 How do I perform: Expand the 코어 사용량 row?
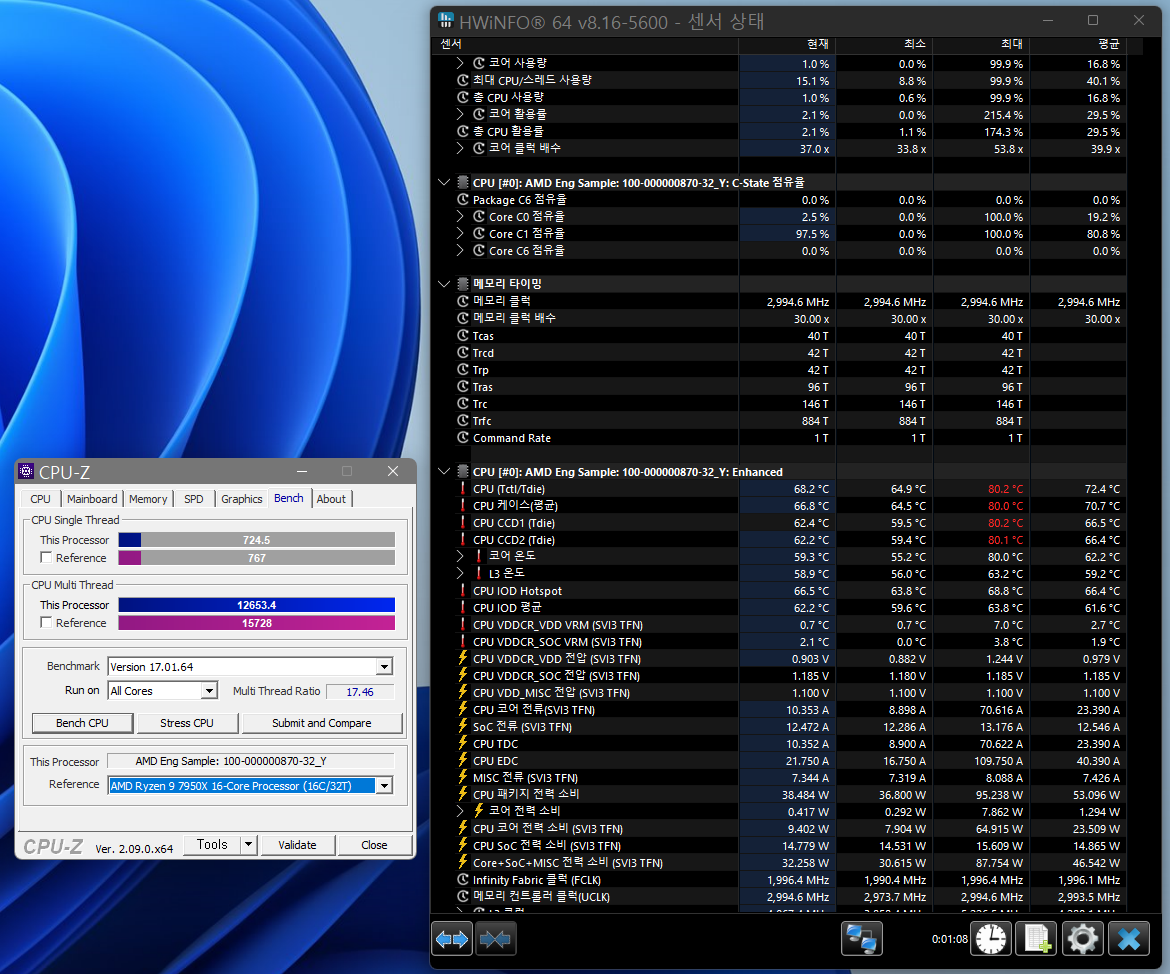pyautogui.click(x=460, y=63)
